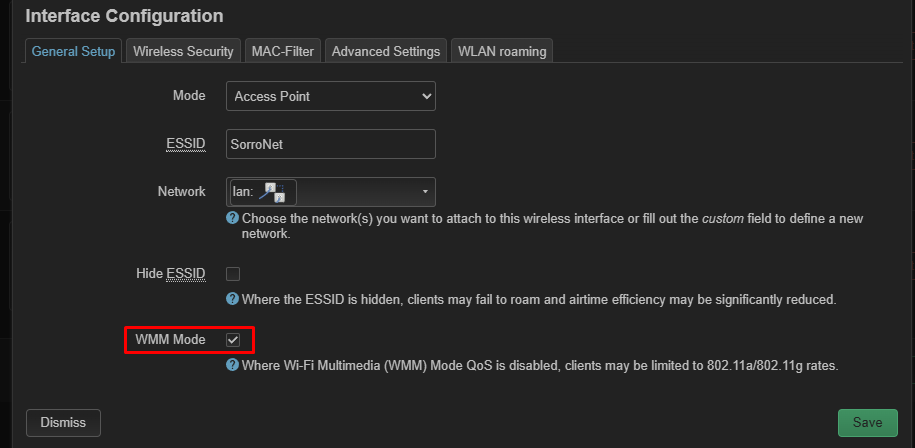This screenshot has width=915, height=448.
Task: Focus the ESSID field containing SorroNet
Action: [330, 144]
